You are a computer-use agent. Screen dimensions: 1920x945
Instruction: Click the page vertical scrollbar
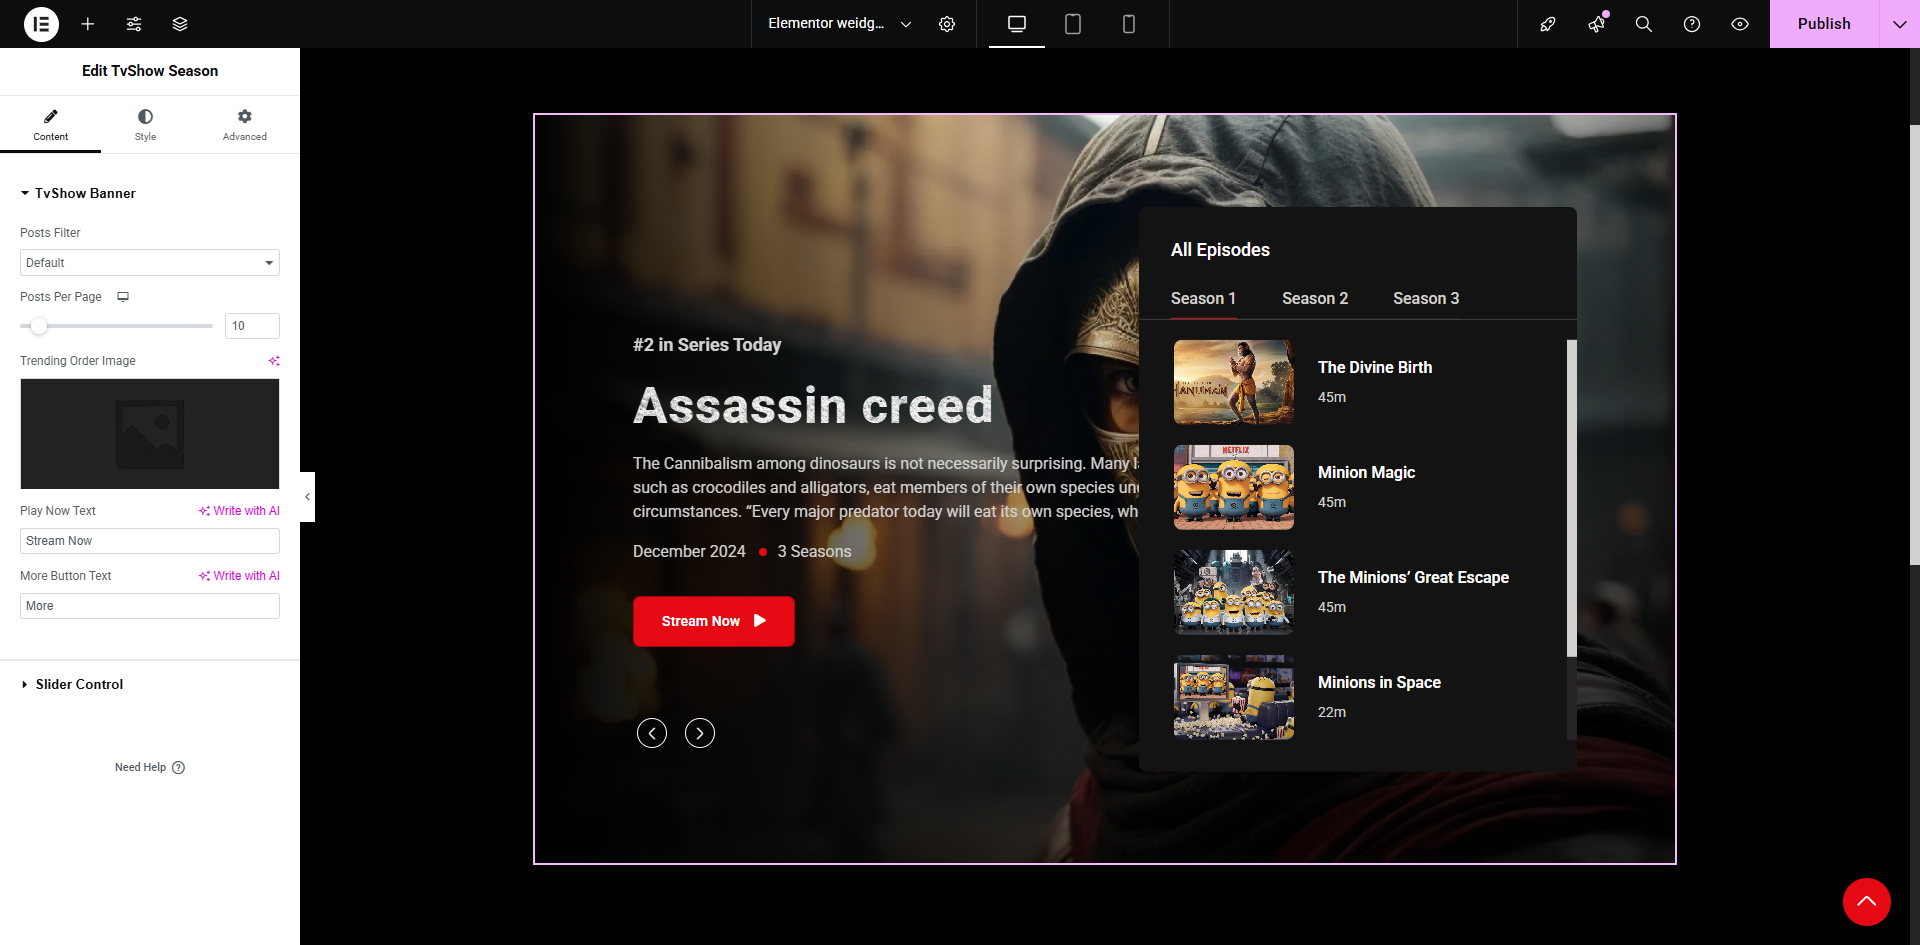click(x=1915, y=345)
